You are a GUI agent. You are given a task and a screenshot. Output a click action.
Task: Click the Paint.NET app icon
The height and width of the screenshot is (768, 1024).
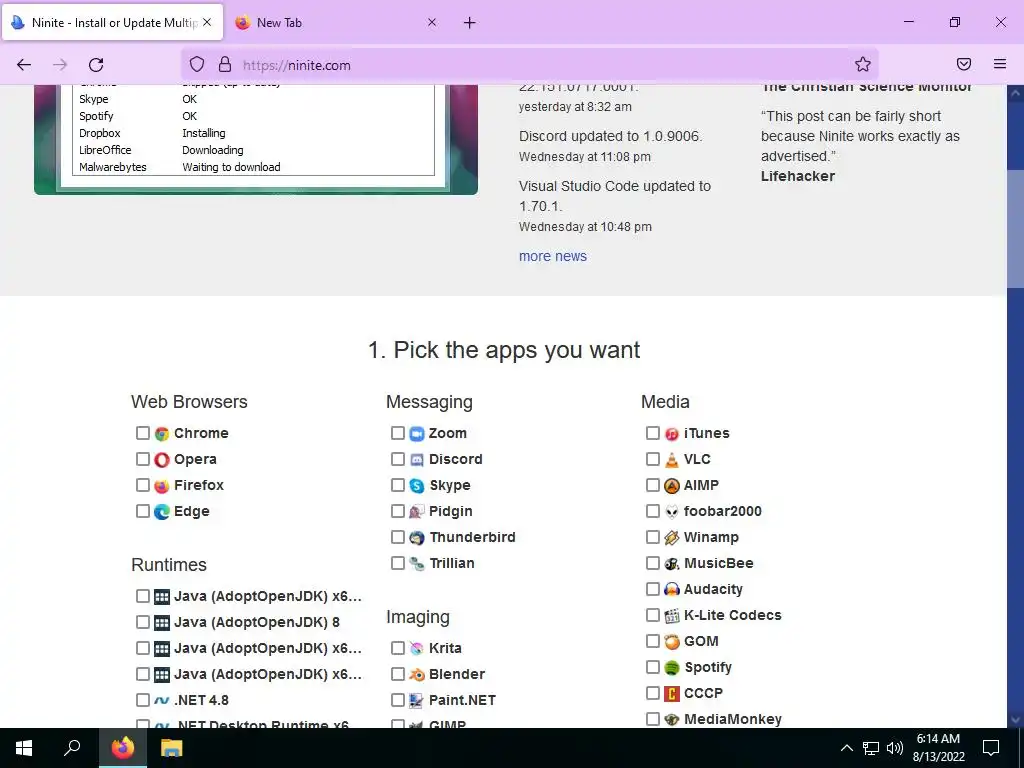pyautogui.click(x=417, y=701)
